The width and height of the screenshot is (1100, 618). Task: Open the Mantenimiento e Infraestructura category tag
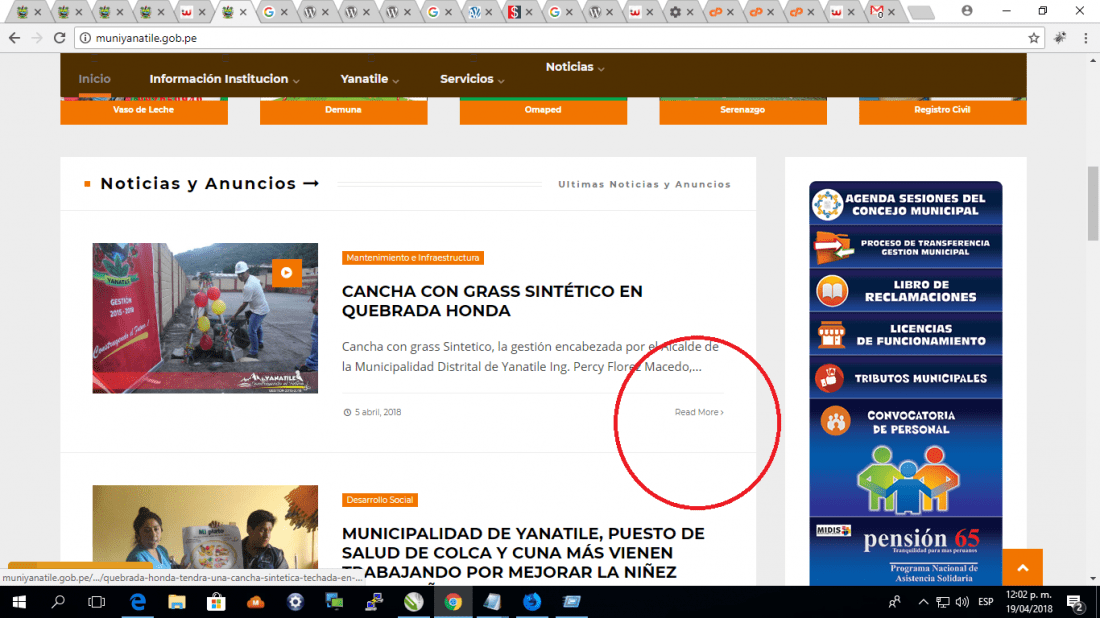coord(412,258)
